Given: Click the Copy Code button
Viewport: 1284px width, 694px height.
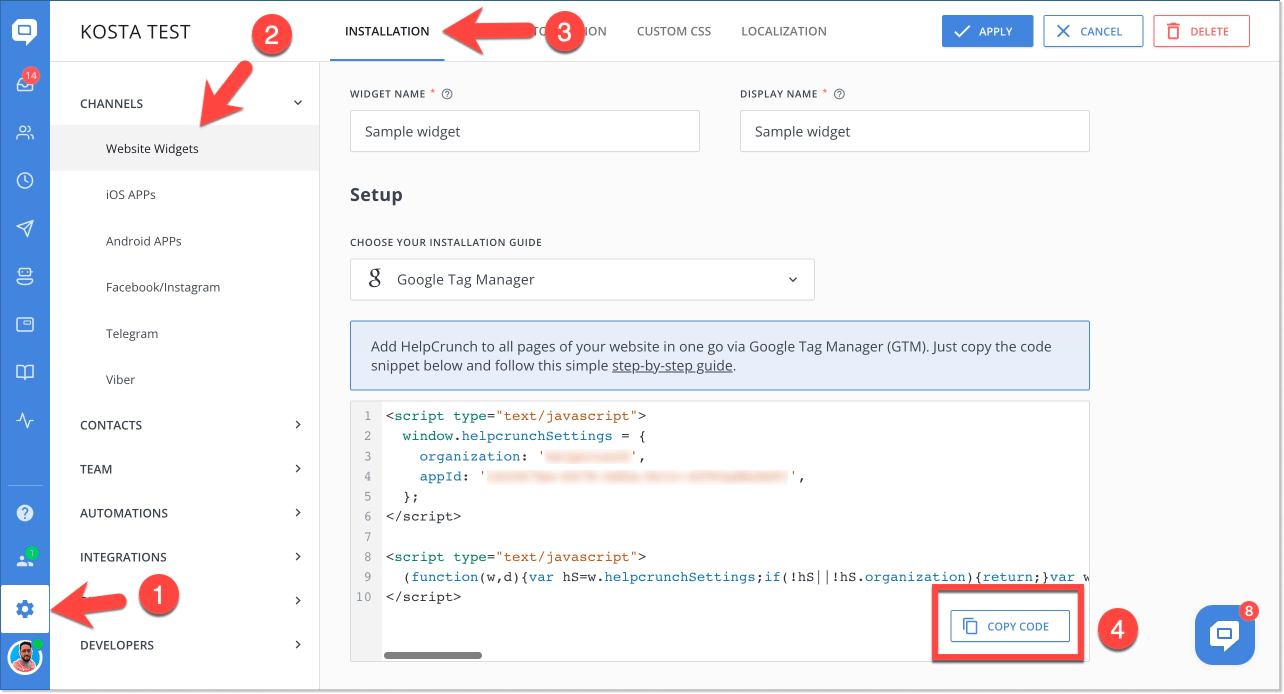Looking at the screenshot, I should [1009, 626].
